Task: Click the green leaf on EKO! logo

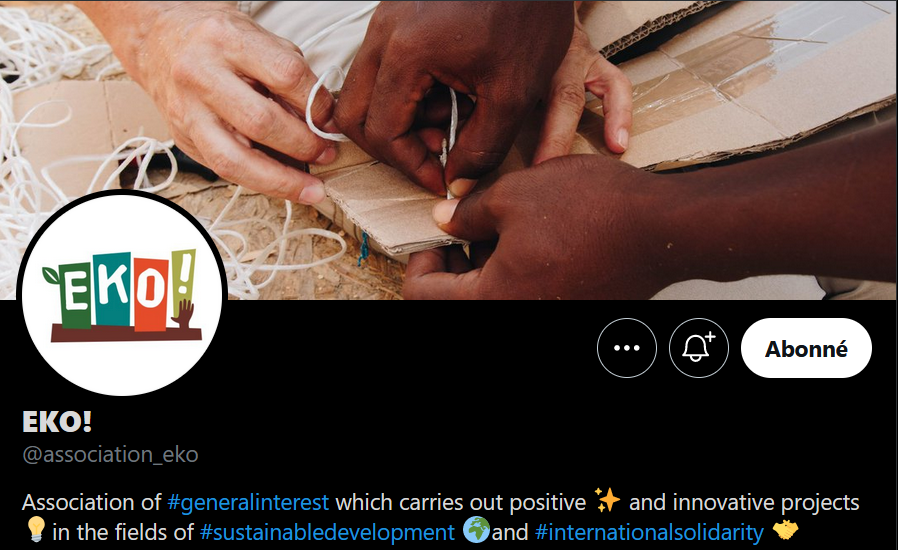Action: [51, 275]
